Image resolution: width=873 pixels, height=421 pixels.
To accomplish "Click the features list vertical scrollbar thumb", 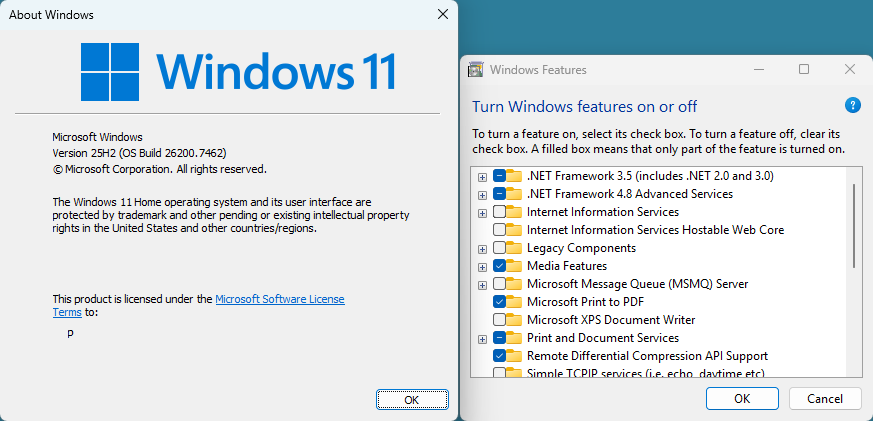I will [x=853, y=225].
